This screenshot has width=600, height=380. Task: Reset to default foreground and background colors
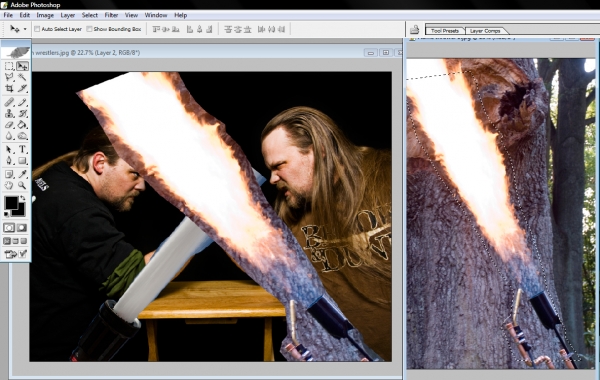click(x=7, y=214)
